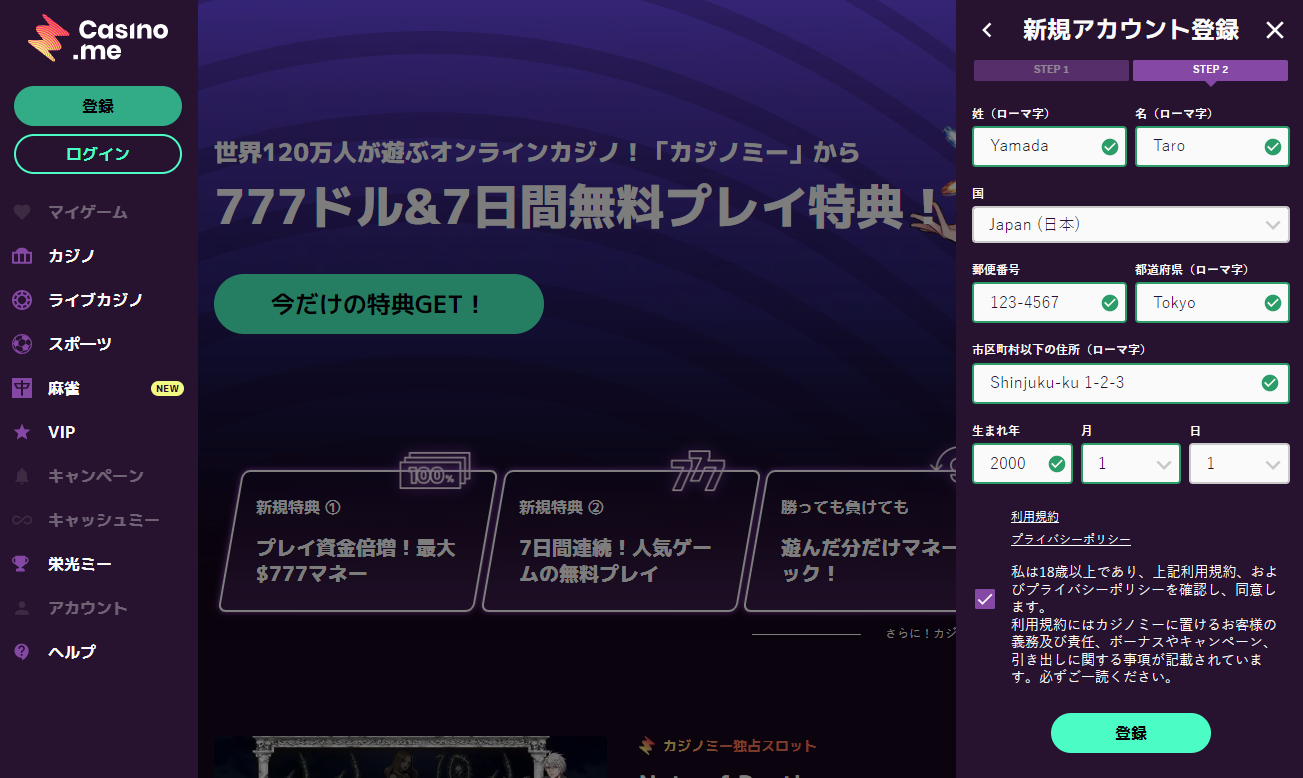Open the 日 birth day dropdown

tap(1239, 464)
